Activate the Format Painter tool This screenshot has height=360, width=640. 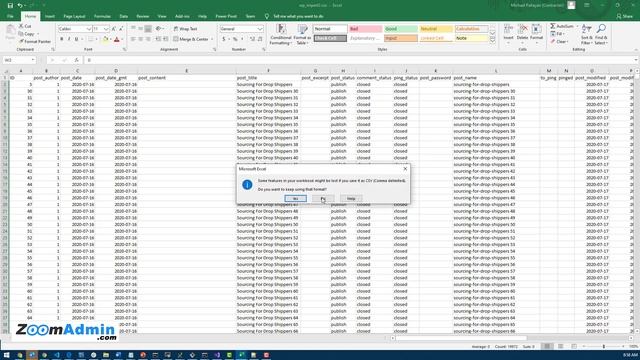point(35,42)
